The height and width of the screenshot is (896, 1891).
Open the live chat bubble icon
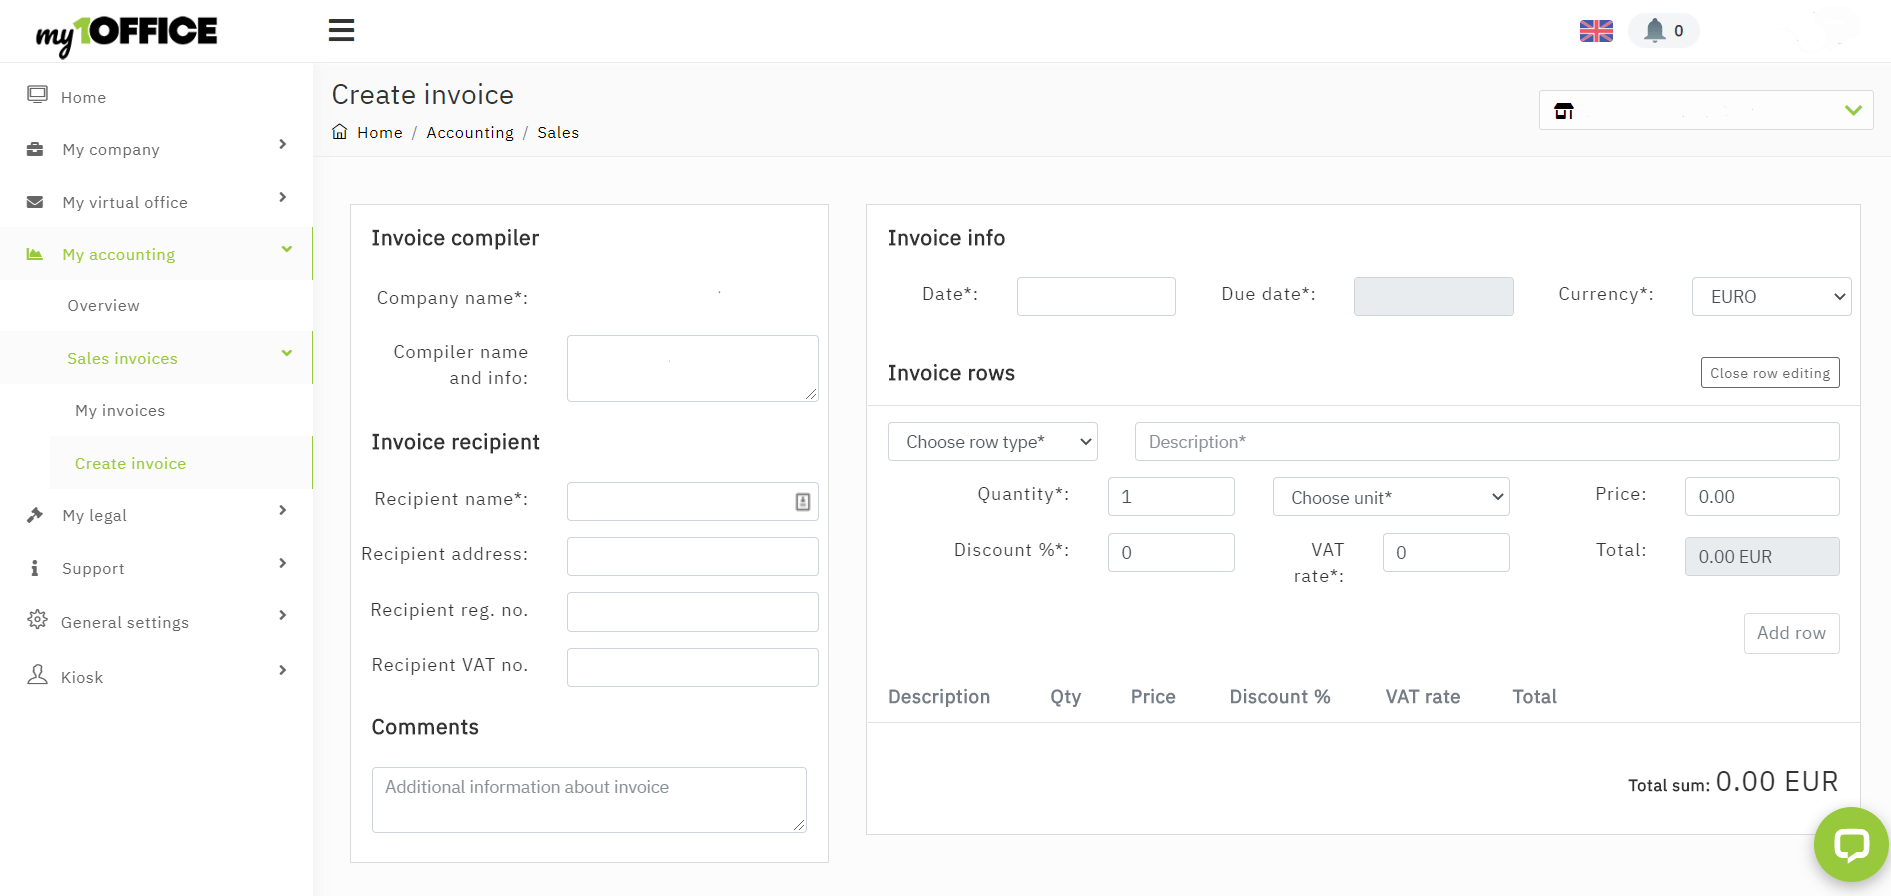(1850, 845)
